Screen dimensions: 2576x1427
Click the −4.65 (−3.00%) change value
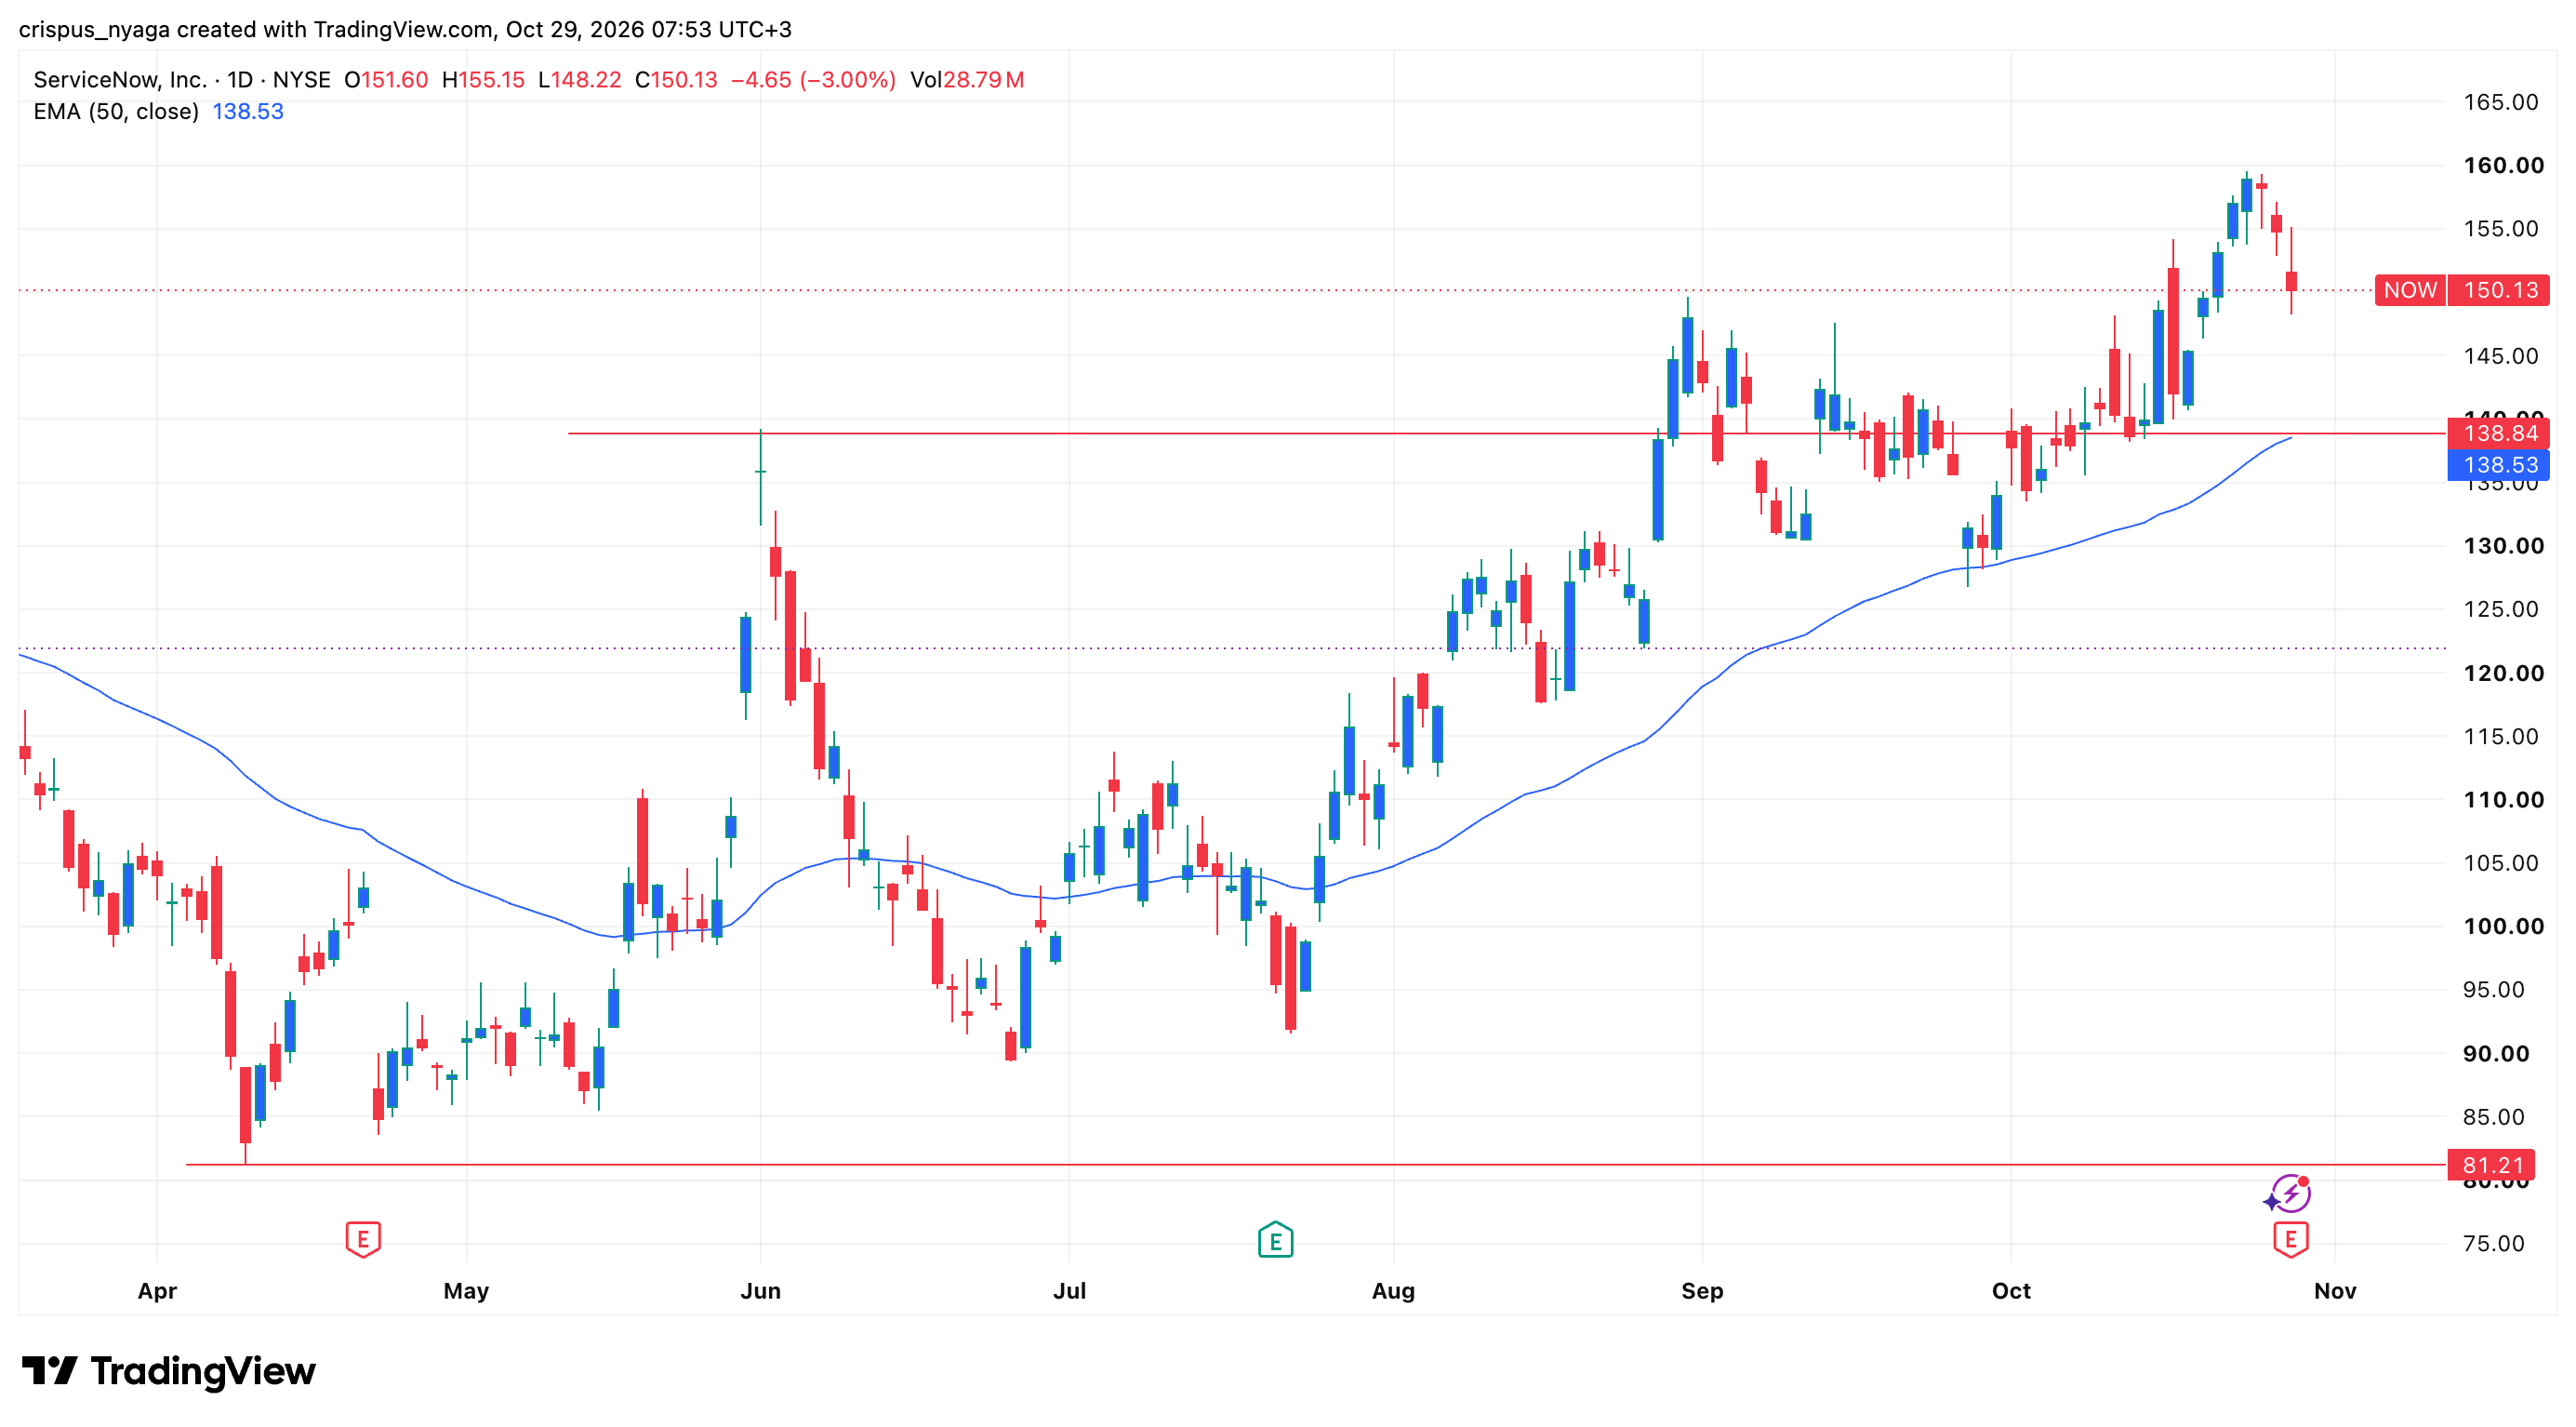813,80
